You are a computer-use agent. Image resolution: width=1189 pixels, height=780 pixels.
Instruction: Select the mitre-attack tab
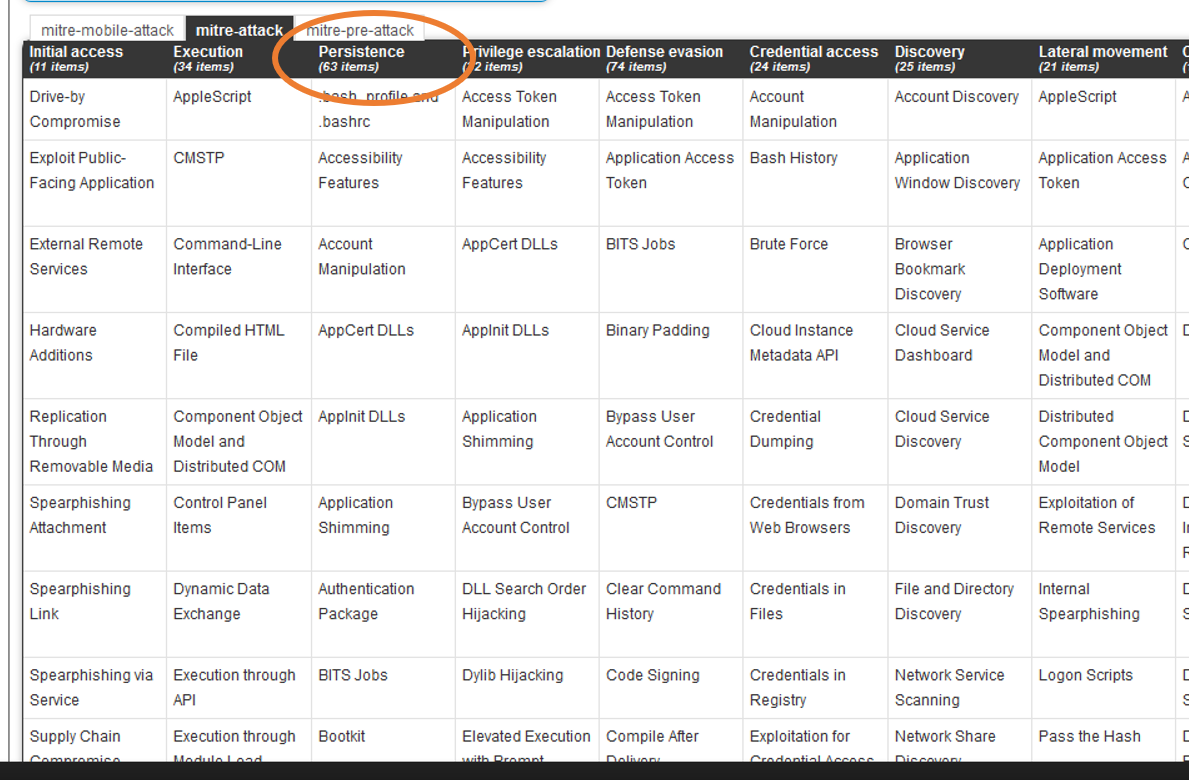pyautogui.click(x=239, y=30)
